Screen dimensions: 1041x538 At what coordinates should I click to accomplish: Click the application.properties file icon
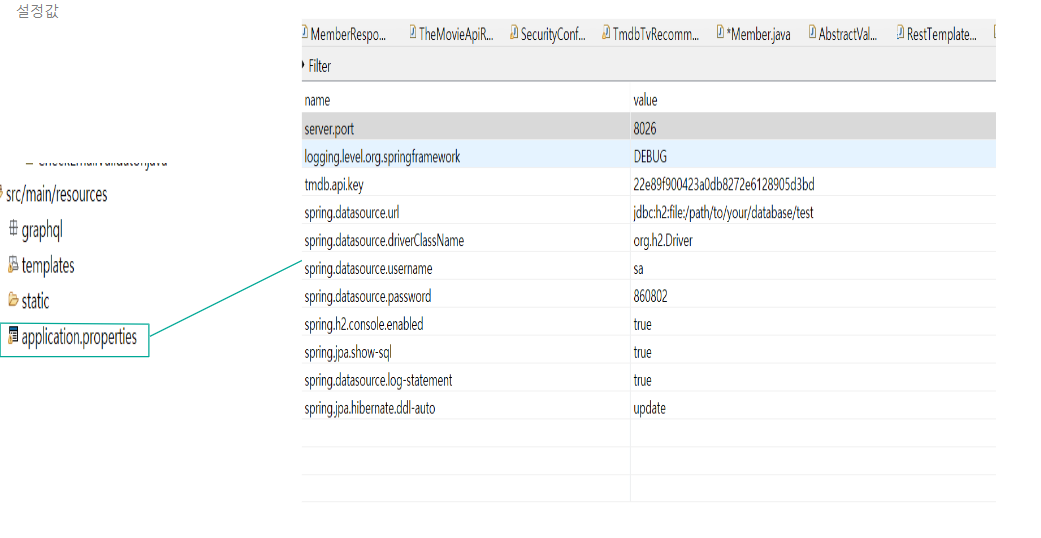pos(13,335)
